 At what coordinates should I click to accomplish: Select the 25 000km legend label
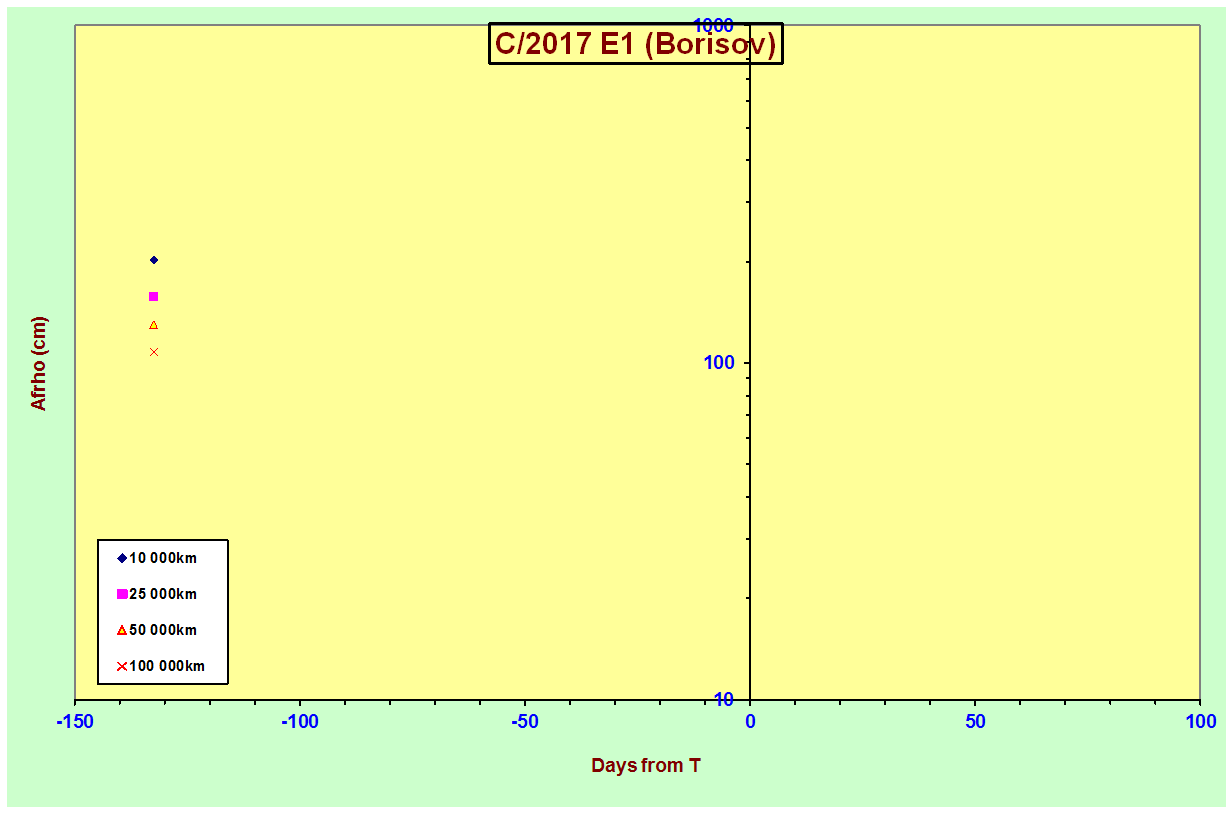pos(163,594)
